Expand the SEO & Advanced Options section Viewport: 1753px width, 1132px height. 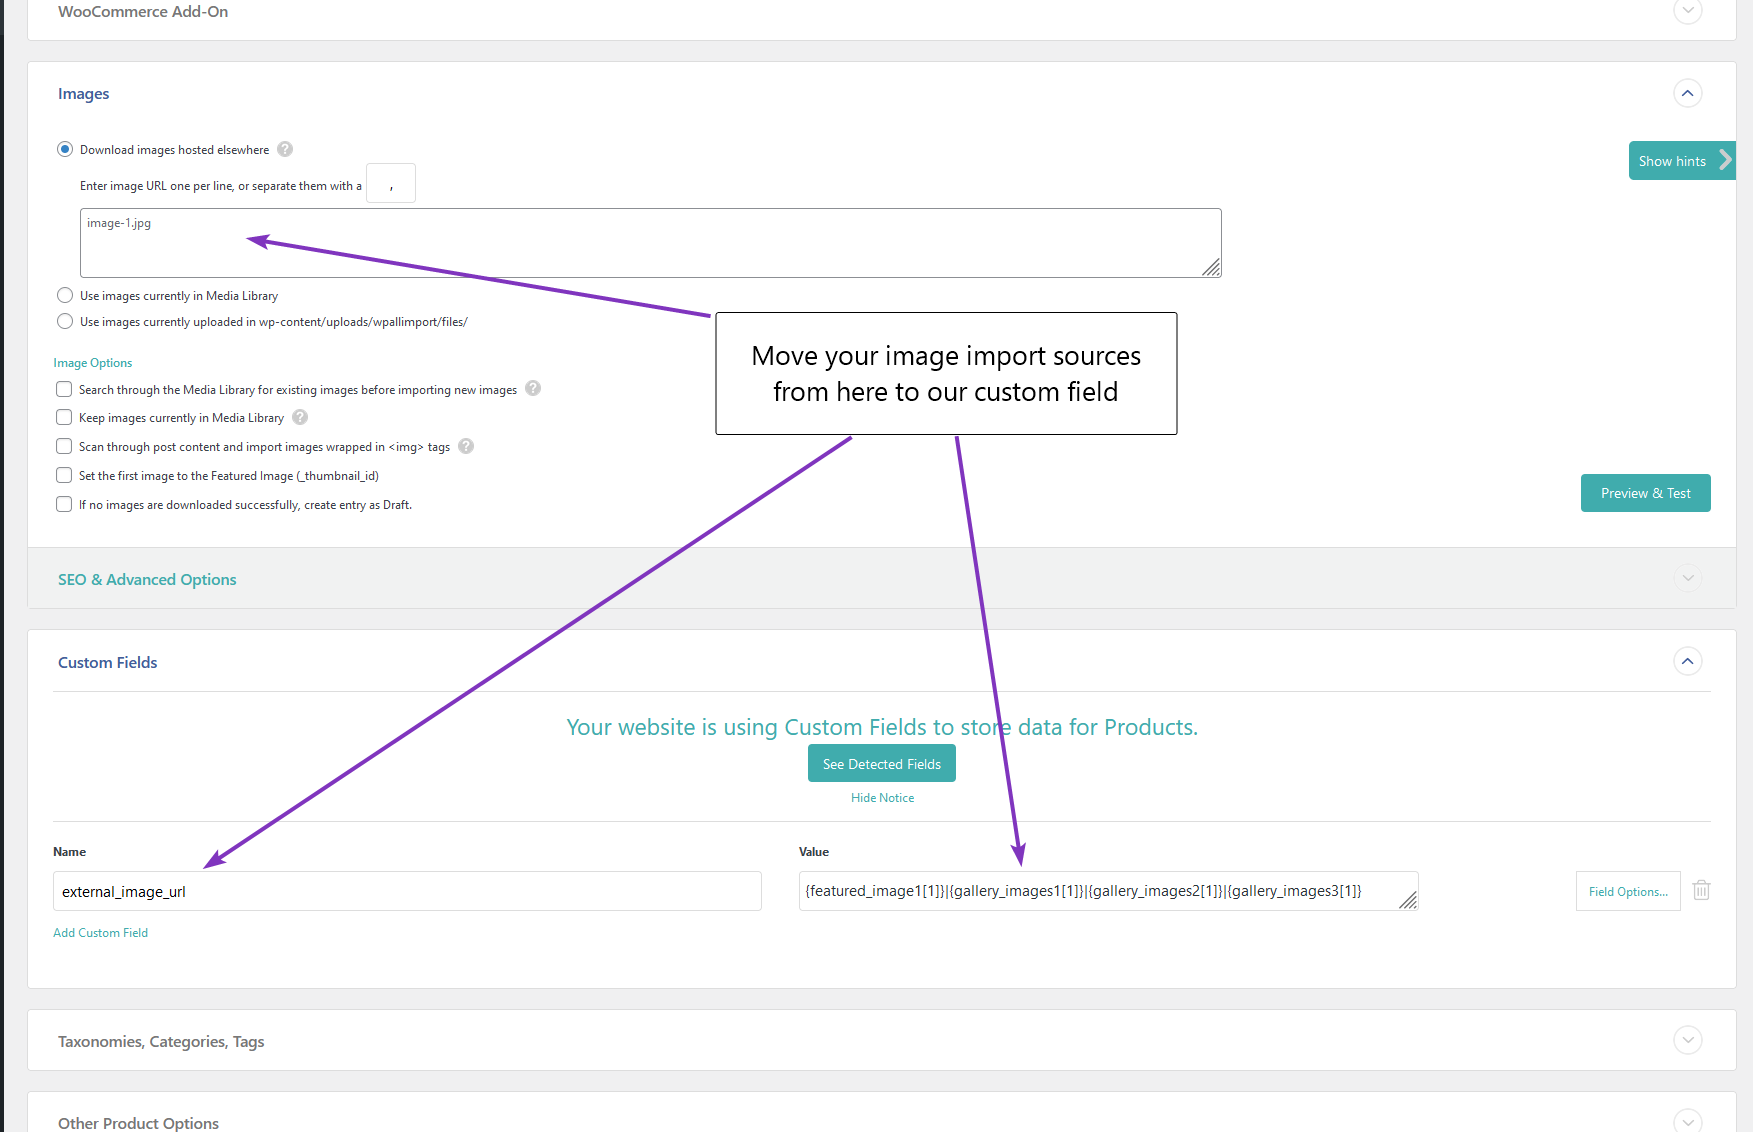1687,578
